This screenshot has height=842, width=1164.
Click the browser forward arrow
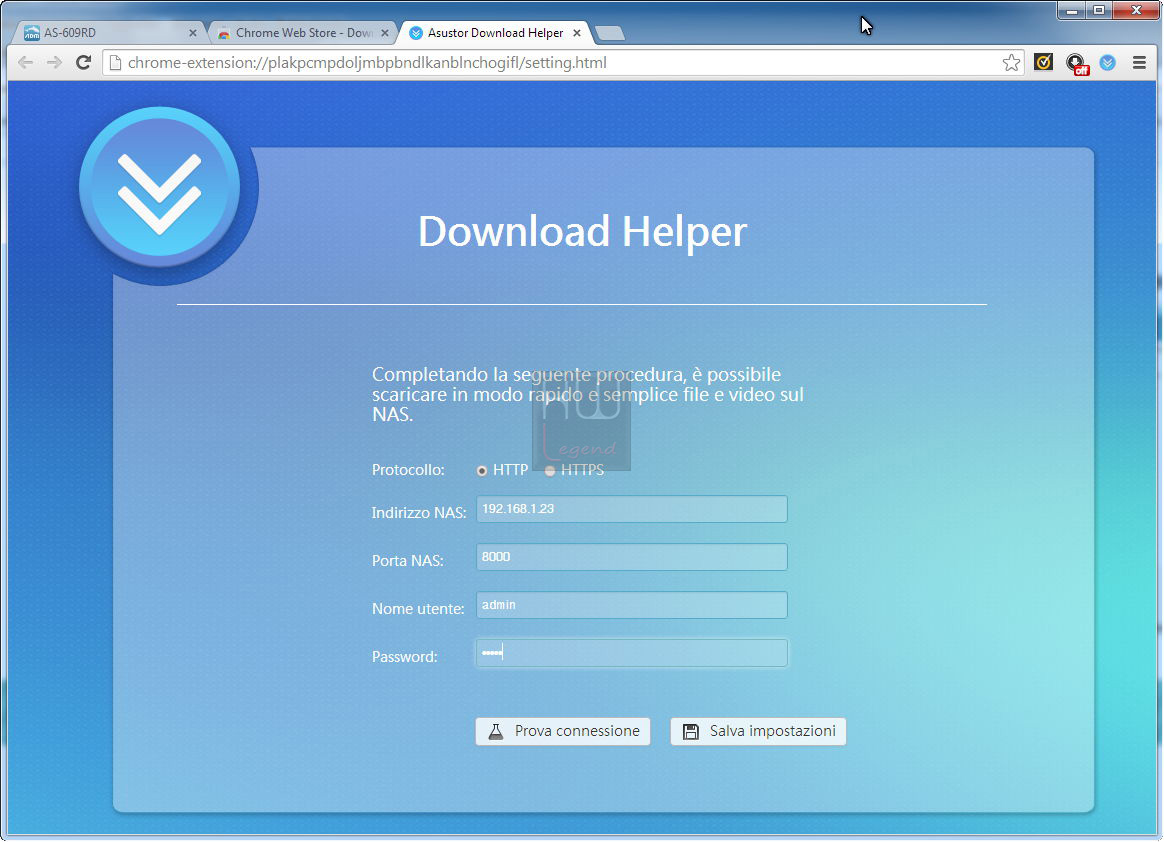click(54, 62)
